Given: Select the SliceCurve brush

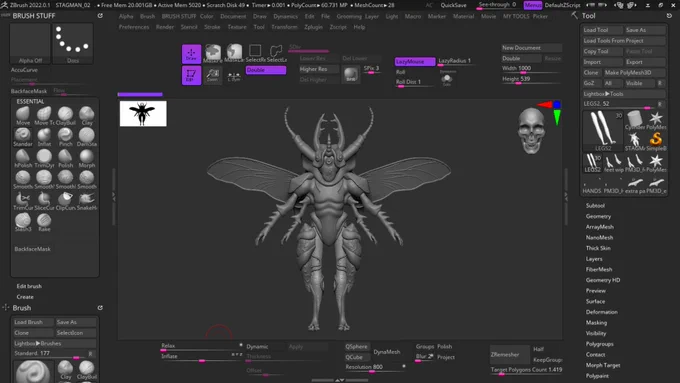Looking at the screenshot, I should [x=44, y=200].
